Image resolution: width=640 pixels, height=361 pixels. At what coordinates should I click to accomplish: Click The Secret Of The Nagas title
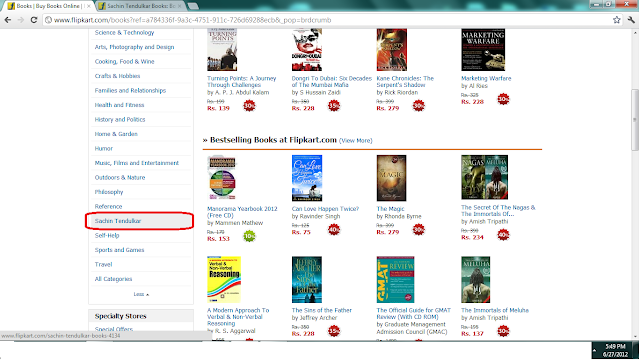point(498,211)
